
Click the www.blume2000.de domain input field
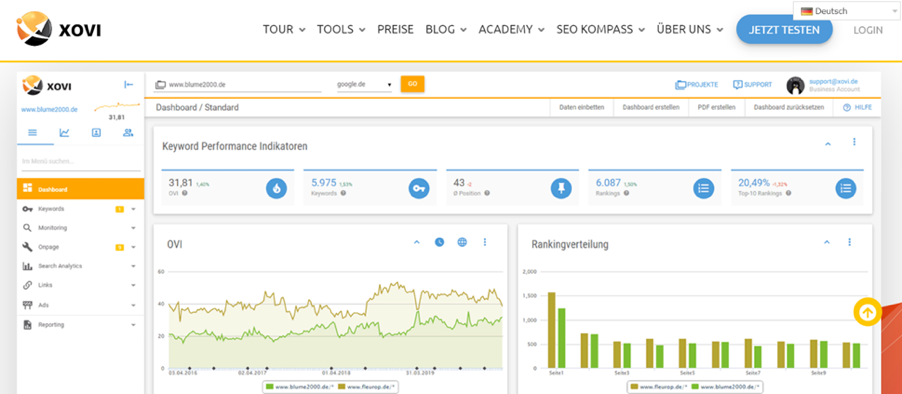point(244,85)
